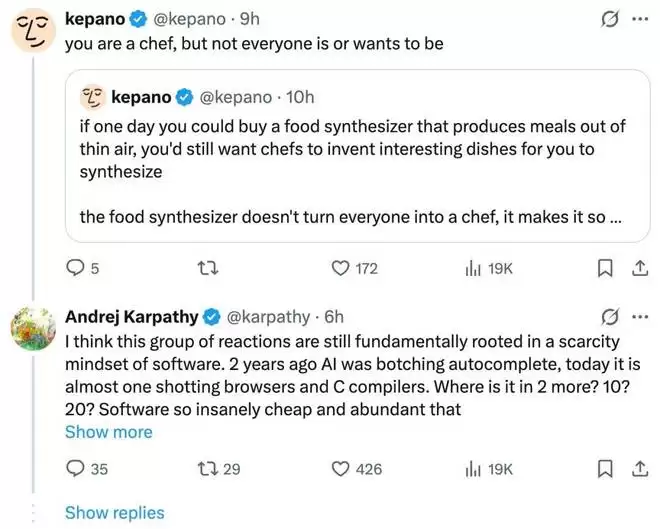View analytics on Karpathy's tweet

pyautogui.click(x=473, y=468)
